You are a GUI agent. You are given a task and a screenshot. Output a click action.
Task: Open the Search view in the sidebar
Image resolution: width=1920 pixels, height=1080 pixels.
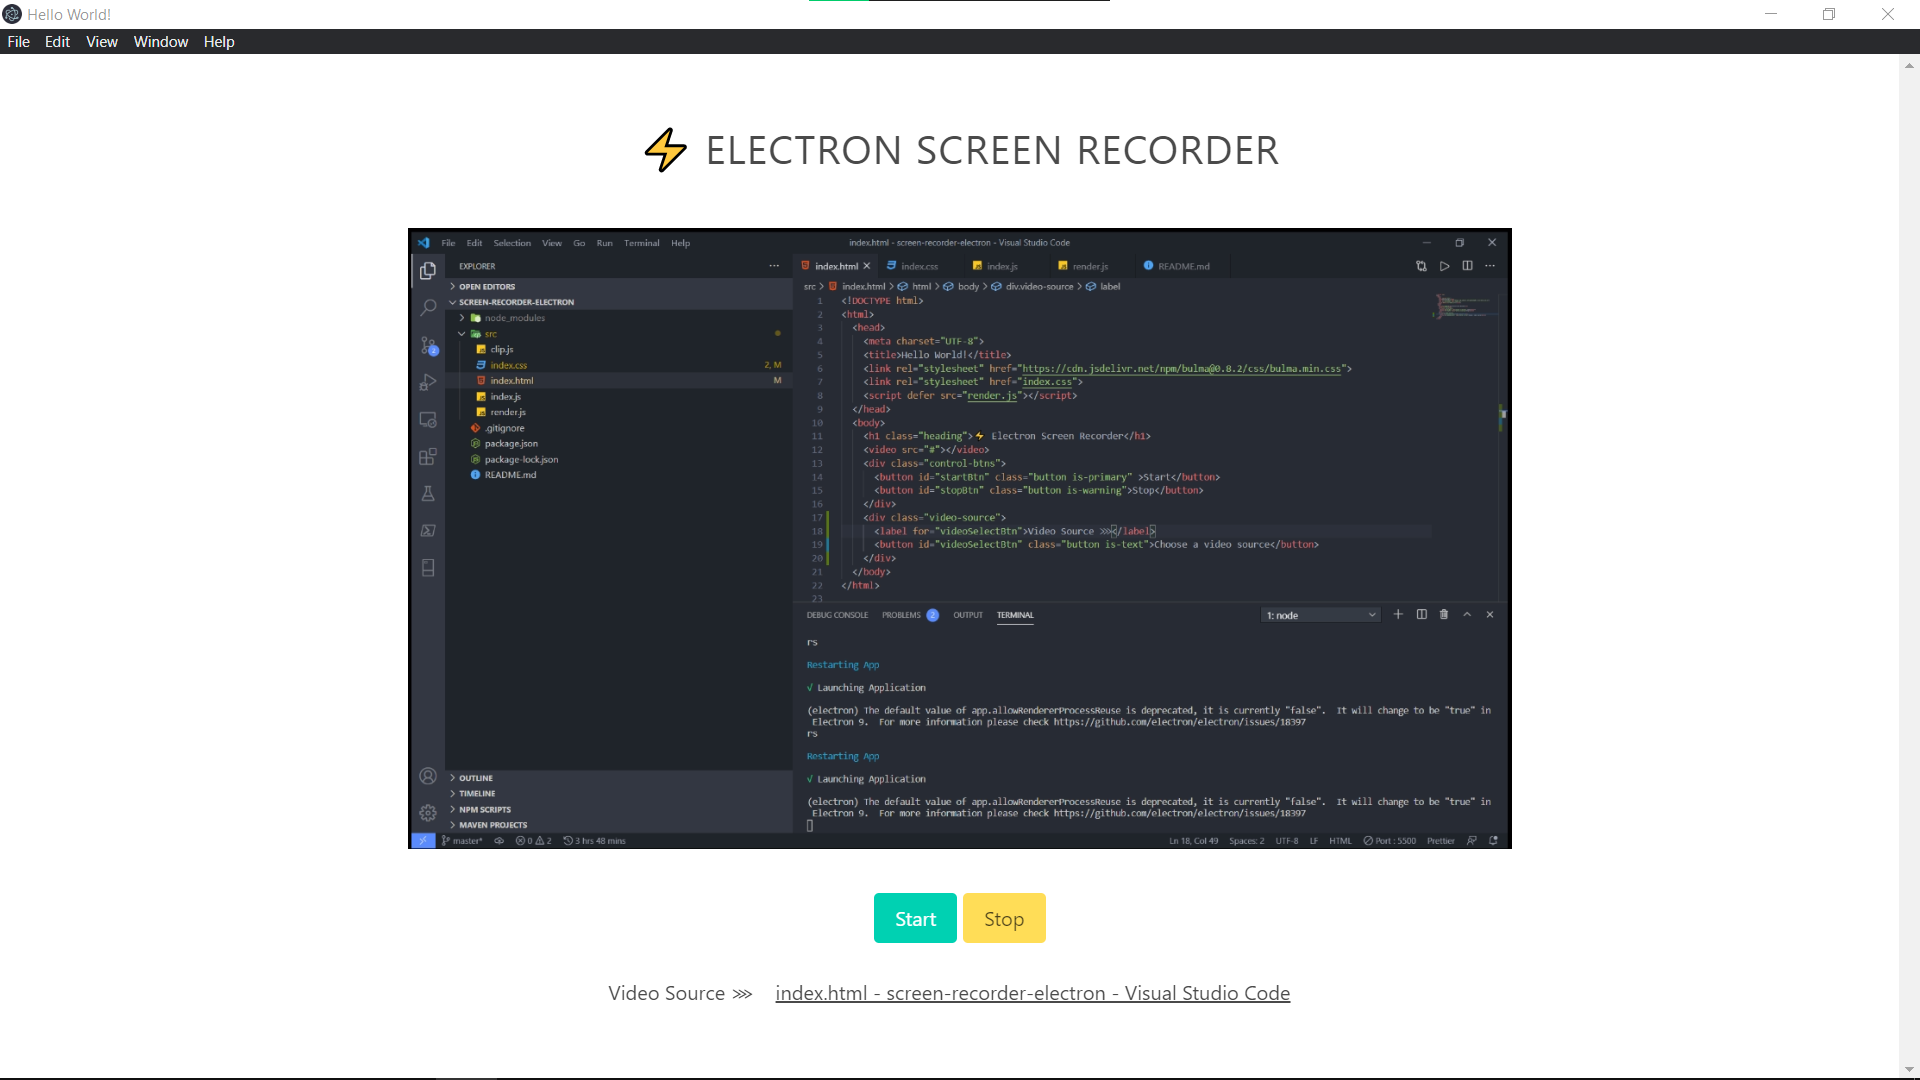point(428,307)
